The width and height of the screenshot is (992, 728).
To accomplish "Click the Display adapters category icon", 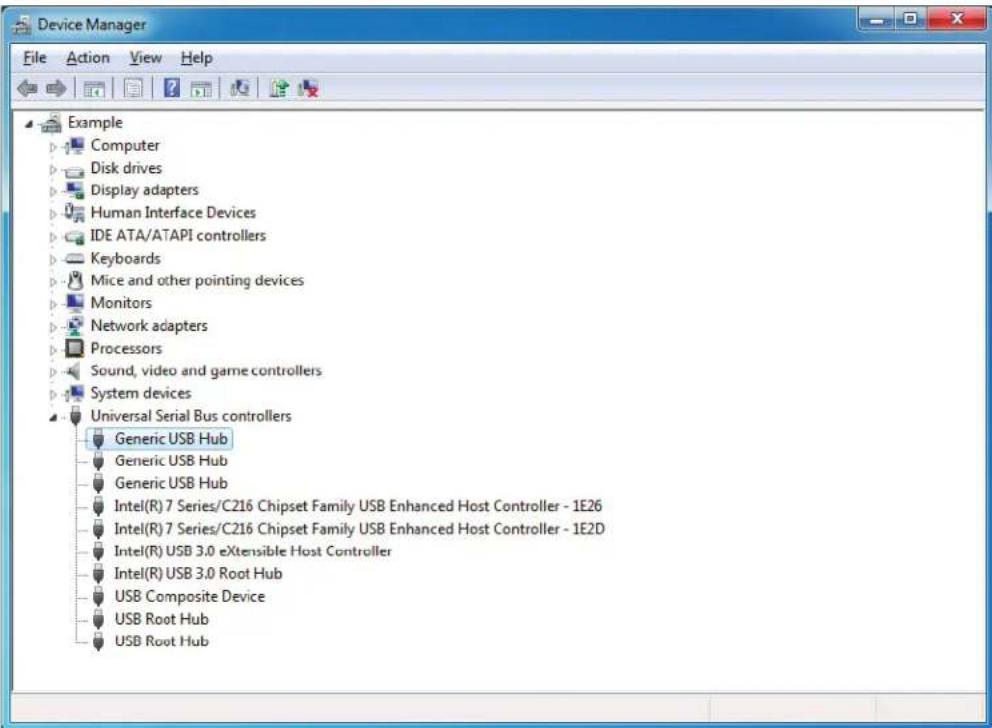I will [x=75, y=190].
